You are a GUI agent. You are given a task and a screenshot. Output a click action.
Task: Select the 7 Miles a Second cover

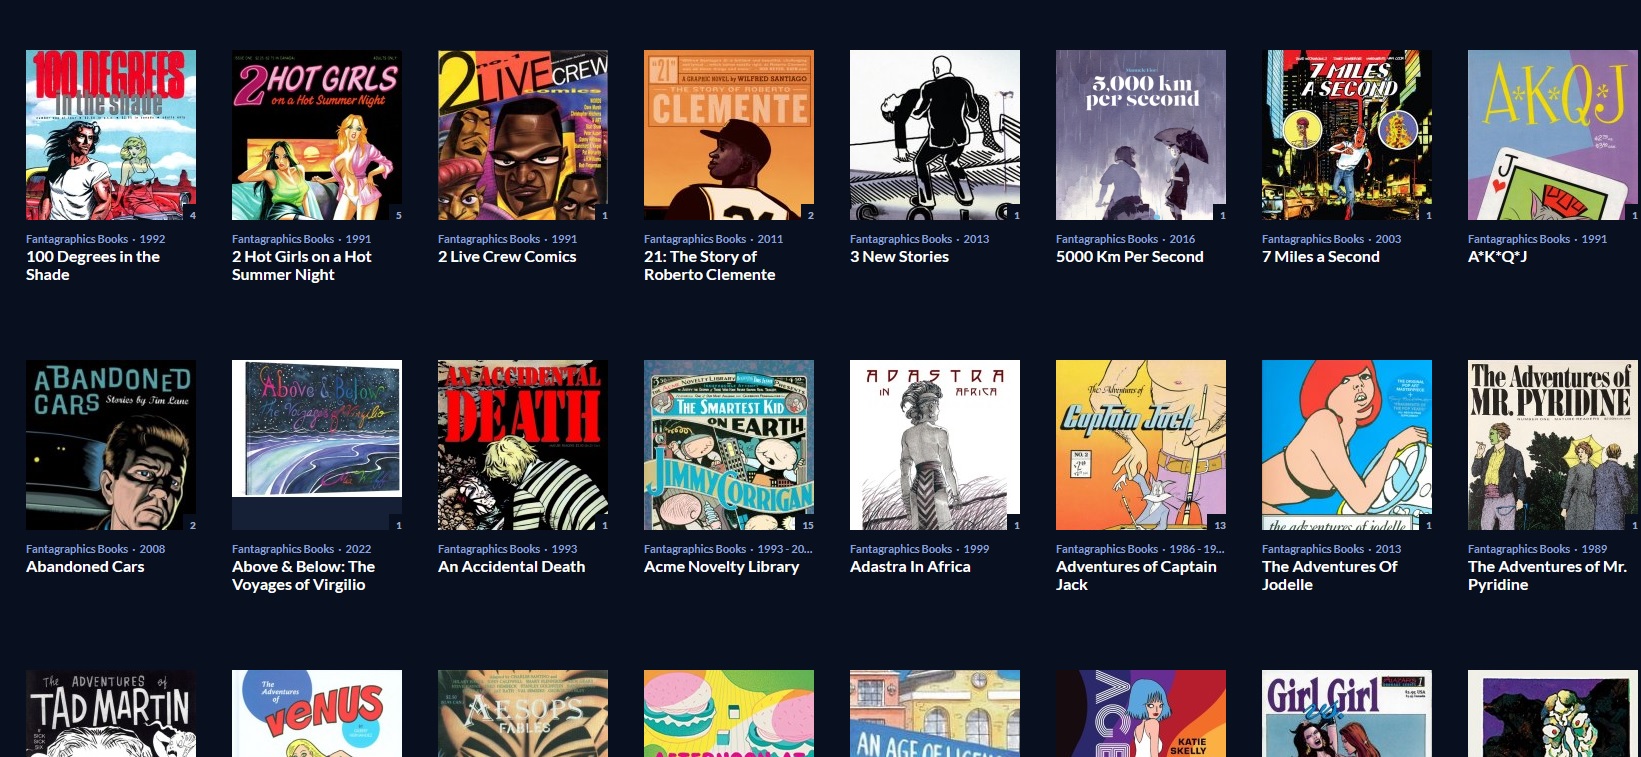1347,135
